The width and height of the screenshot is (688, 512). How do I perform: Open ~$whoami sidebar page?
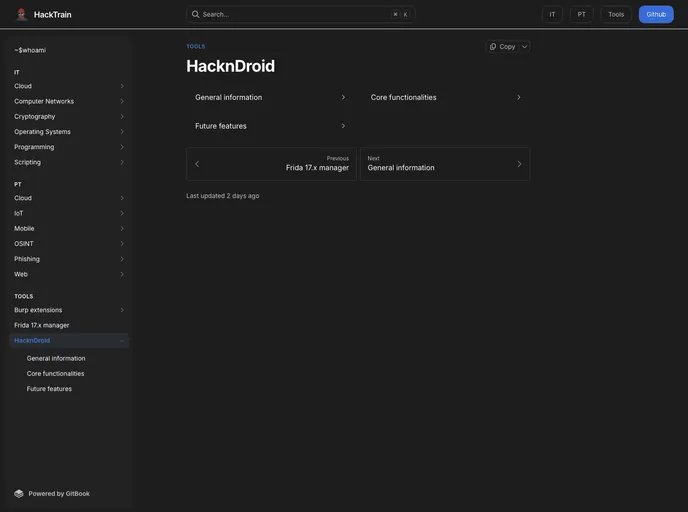click(69, 50)
